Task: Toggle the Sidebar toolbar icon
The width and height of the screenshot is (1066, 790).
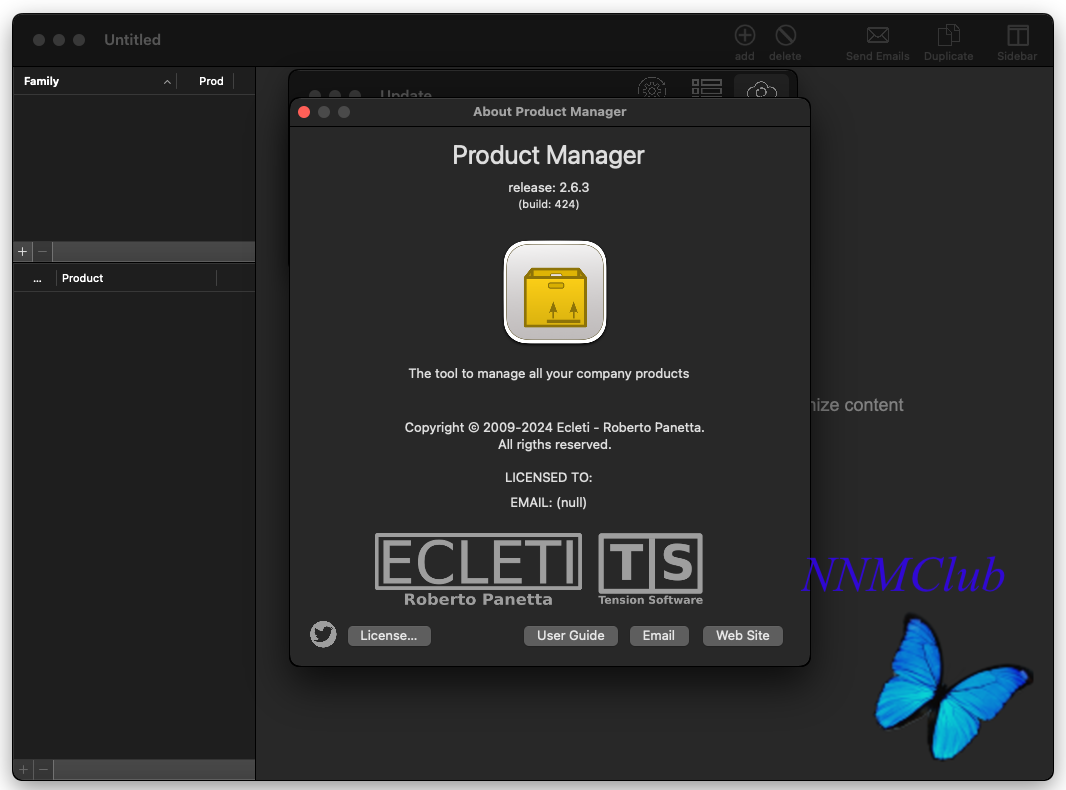Action: [x=1018, y=35]
